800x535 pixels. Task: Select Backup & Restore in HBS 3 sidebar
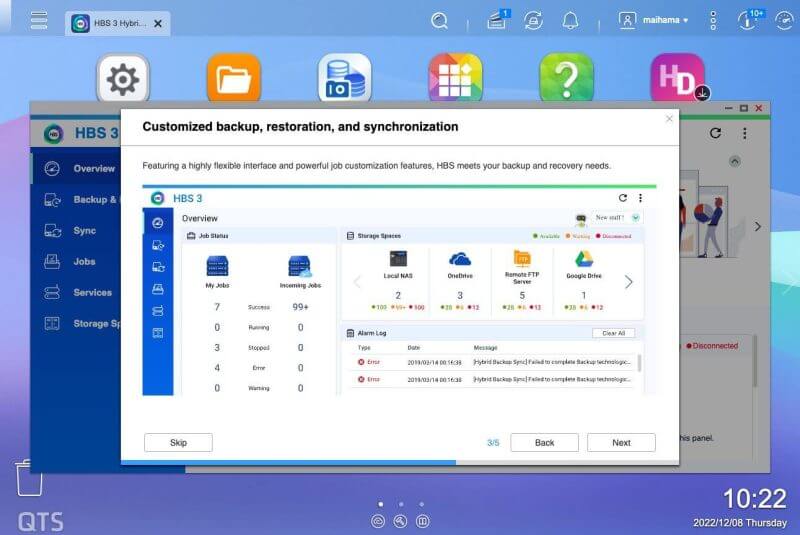pos(77,199)
